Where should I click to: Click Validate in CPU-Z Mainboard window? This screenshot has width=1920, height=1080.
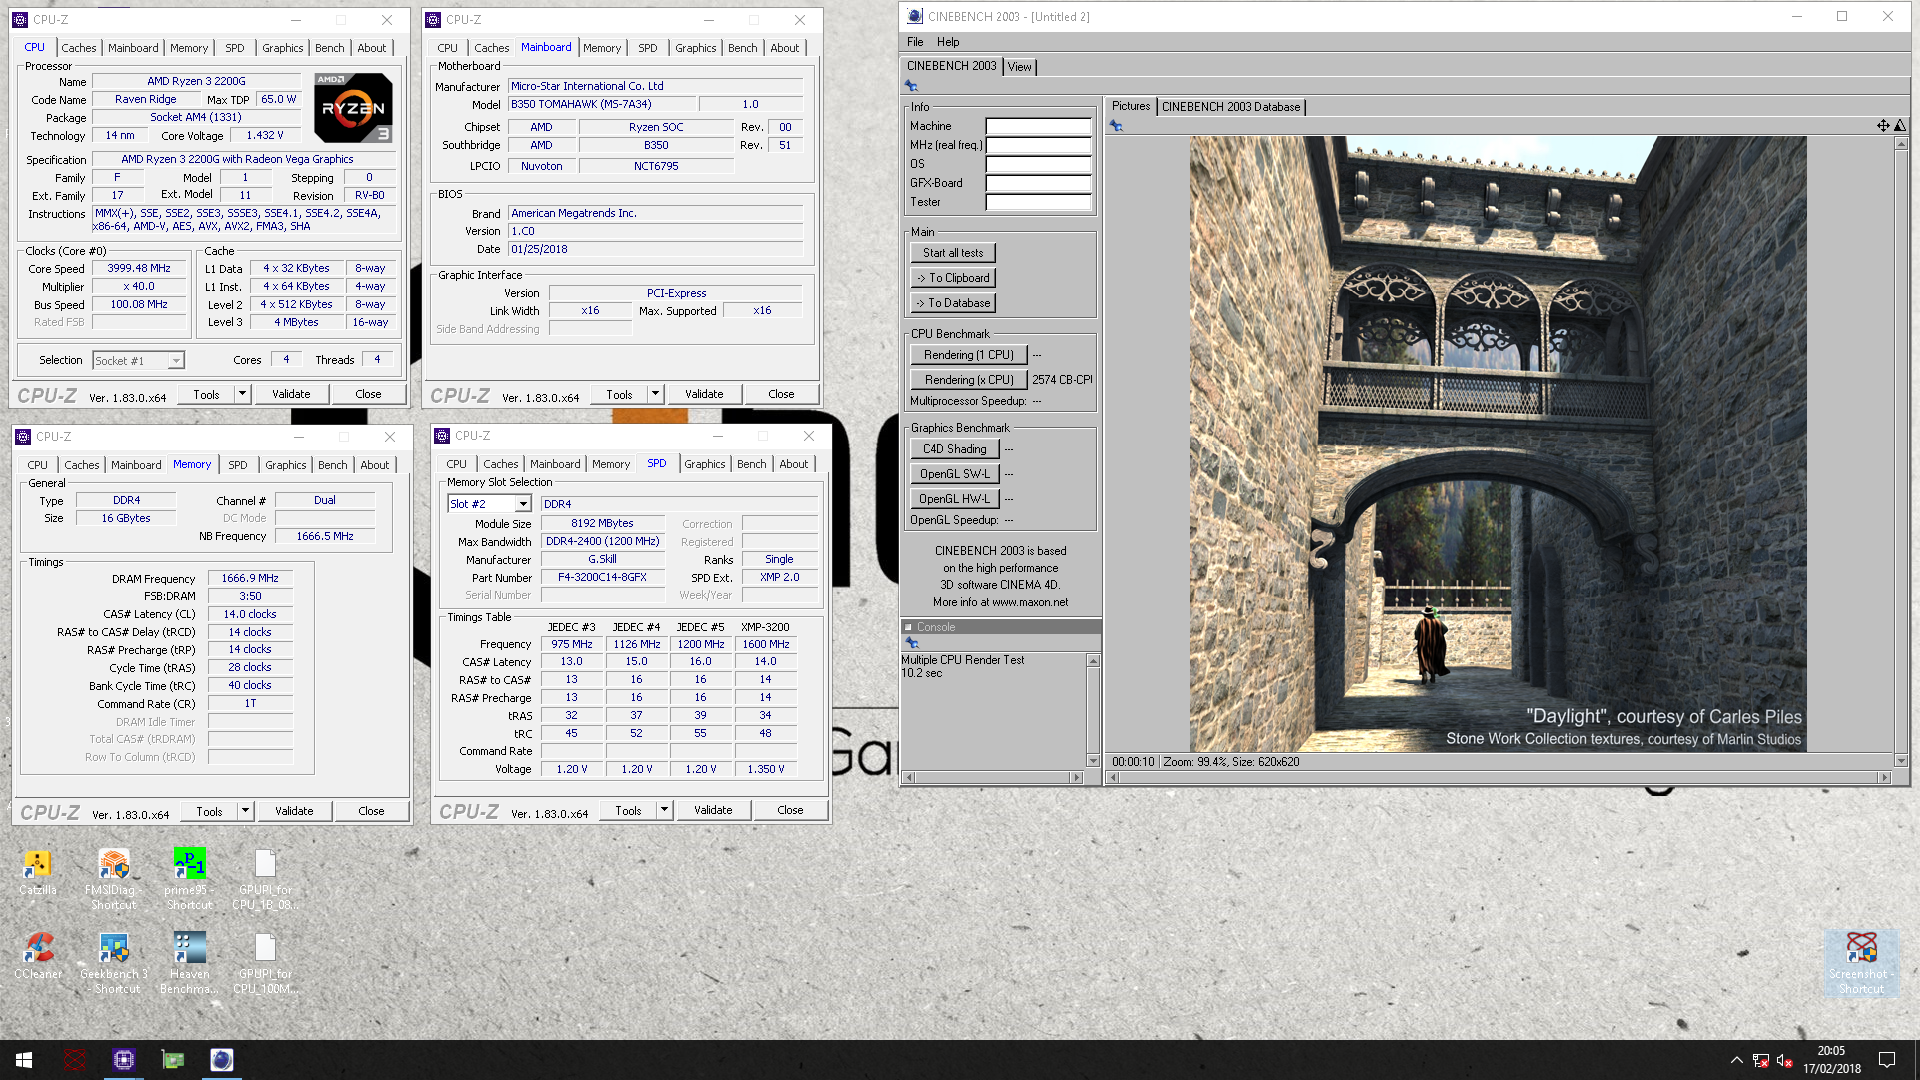(704, 394)
